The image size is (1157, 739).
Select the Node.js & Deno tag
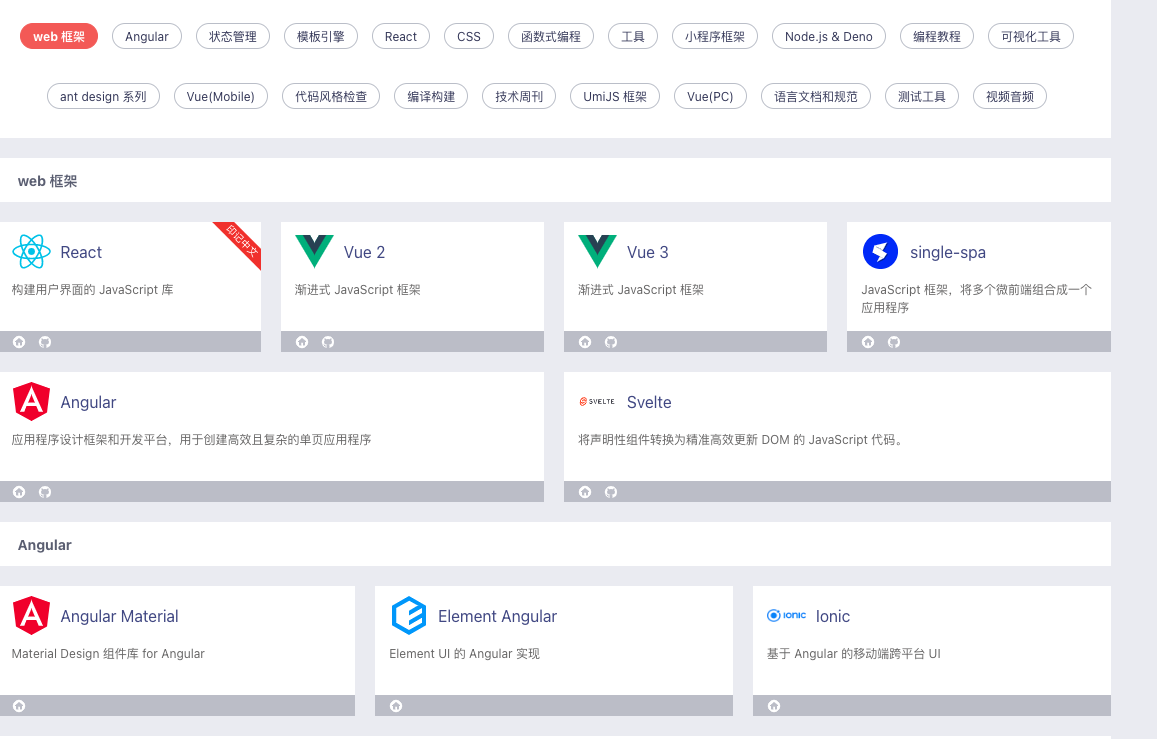(x=829, y=36)
